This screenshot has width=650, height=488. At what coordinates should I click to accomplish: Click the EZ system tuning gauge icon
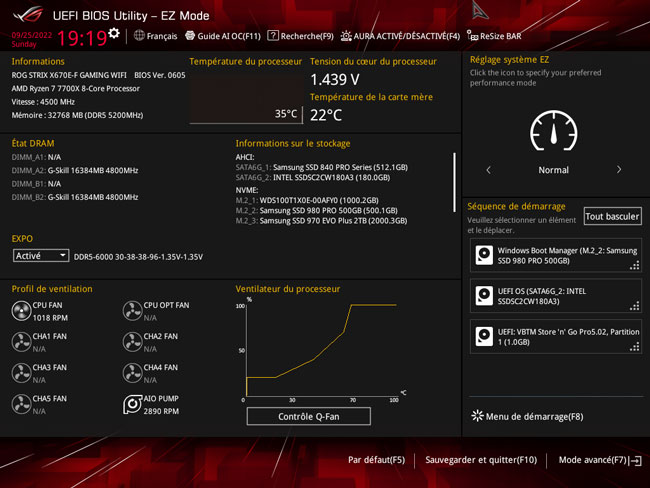click(x=553, y=131)
